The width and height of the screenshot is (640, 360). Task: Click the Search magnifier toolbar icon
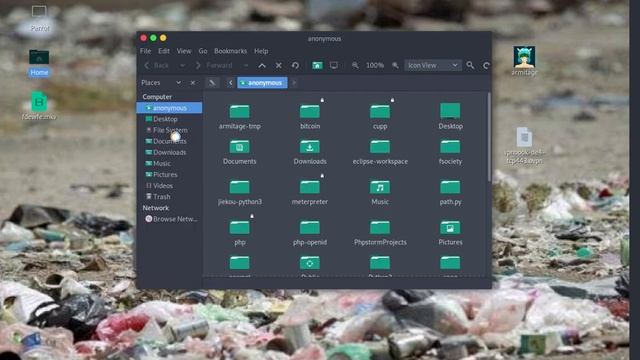470,65
